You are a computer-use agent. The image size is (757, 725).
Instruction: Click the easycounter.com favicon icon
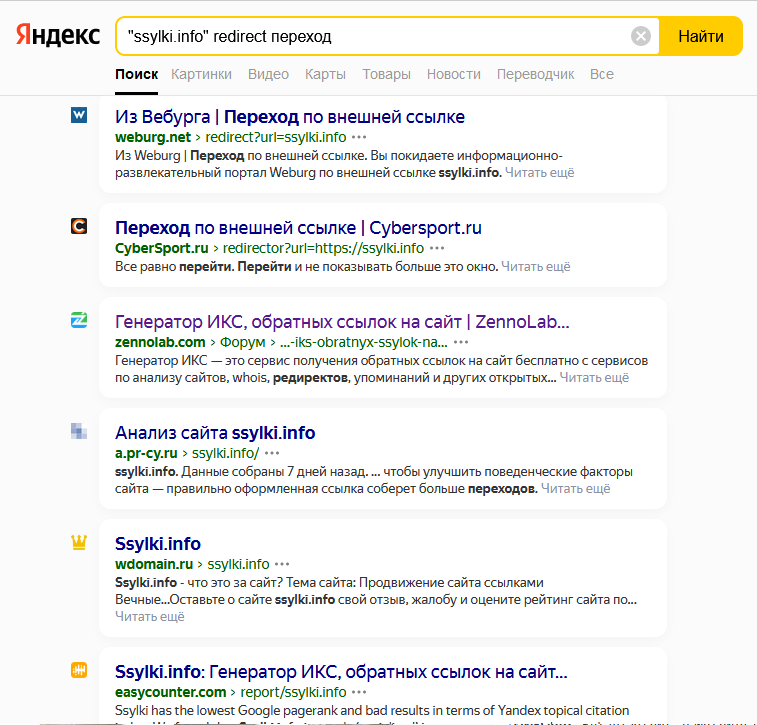pyautogui.click(x=79, y=670)
